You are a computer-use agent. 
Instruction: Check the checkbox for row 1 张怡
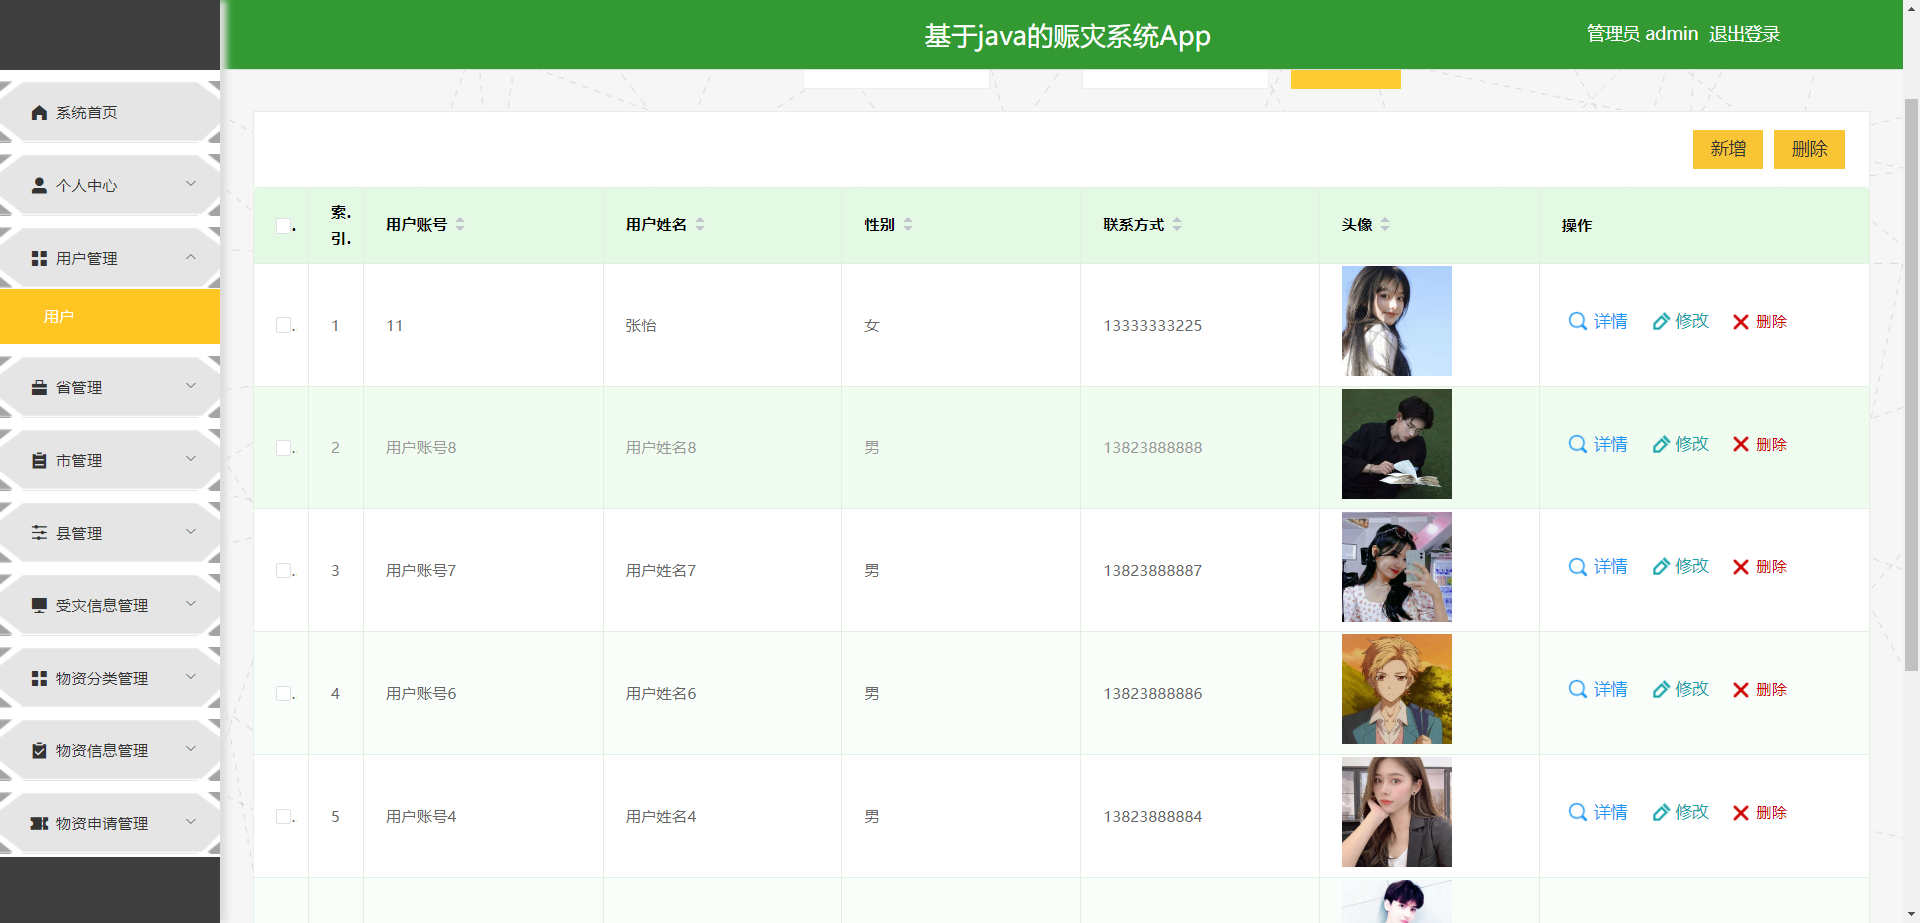click(x=284, y=325)
